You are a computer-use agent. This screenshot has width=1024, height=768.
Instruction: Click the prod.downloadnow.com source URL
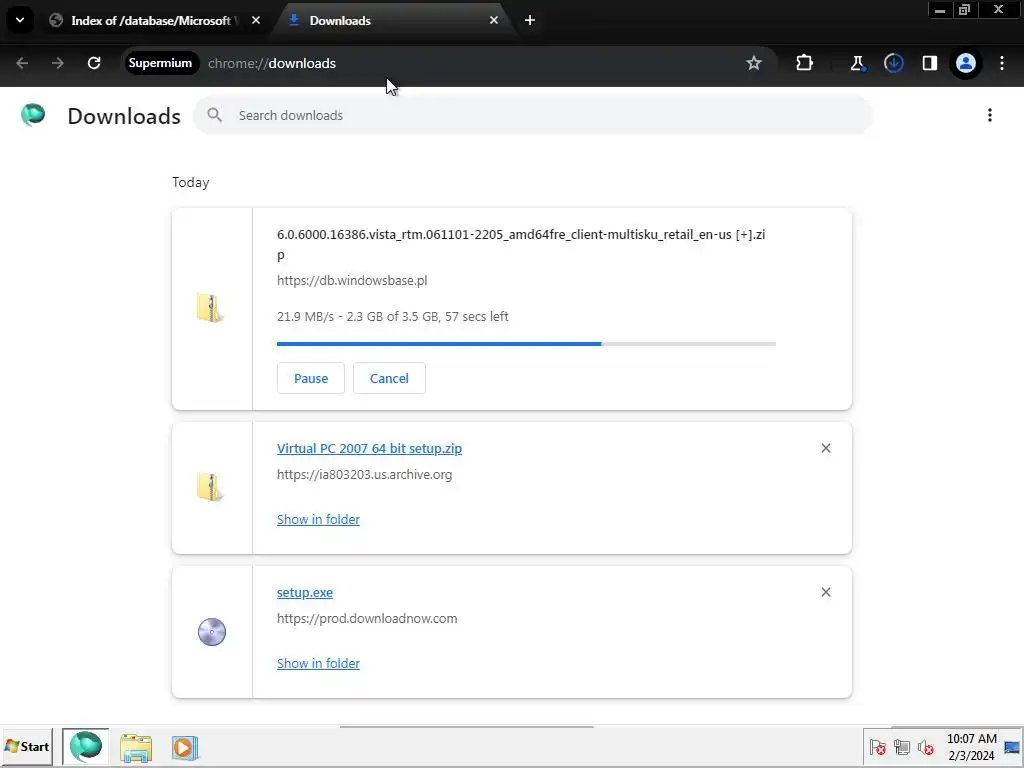tap(367, 618)
